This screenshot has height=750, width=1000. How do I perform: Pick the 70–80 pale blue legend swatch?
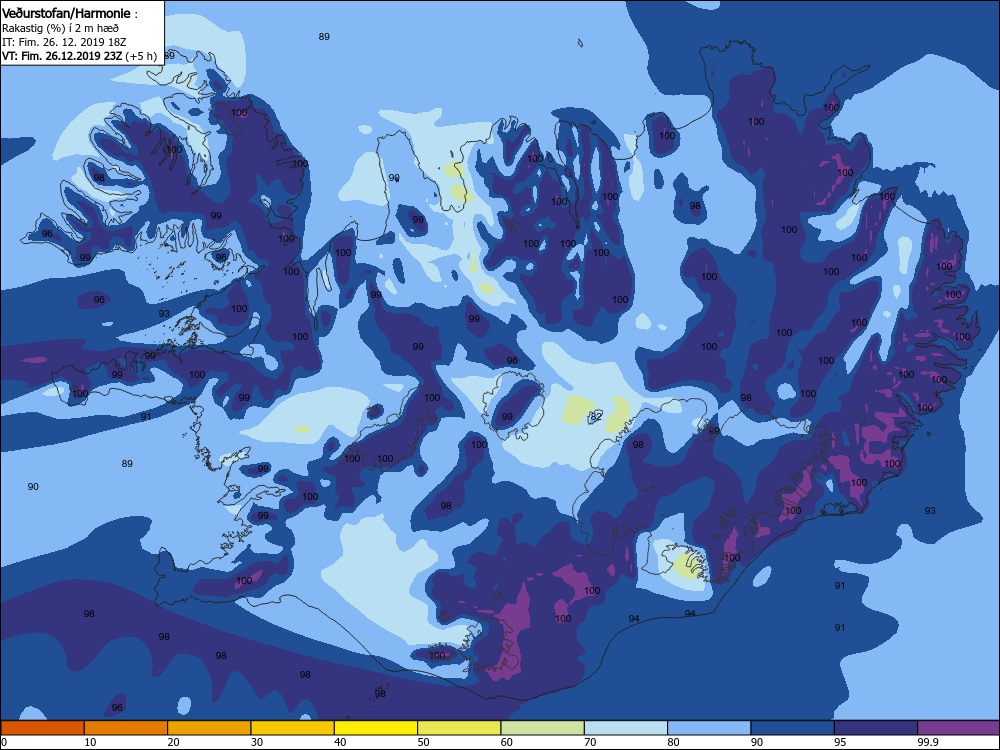tap(626, 728)
